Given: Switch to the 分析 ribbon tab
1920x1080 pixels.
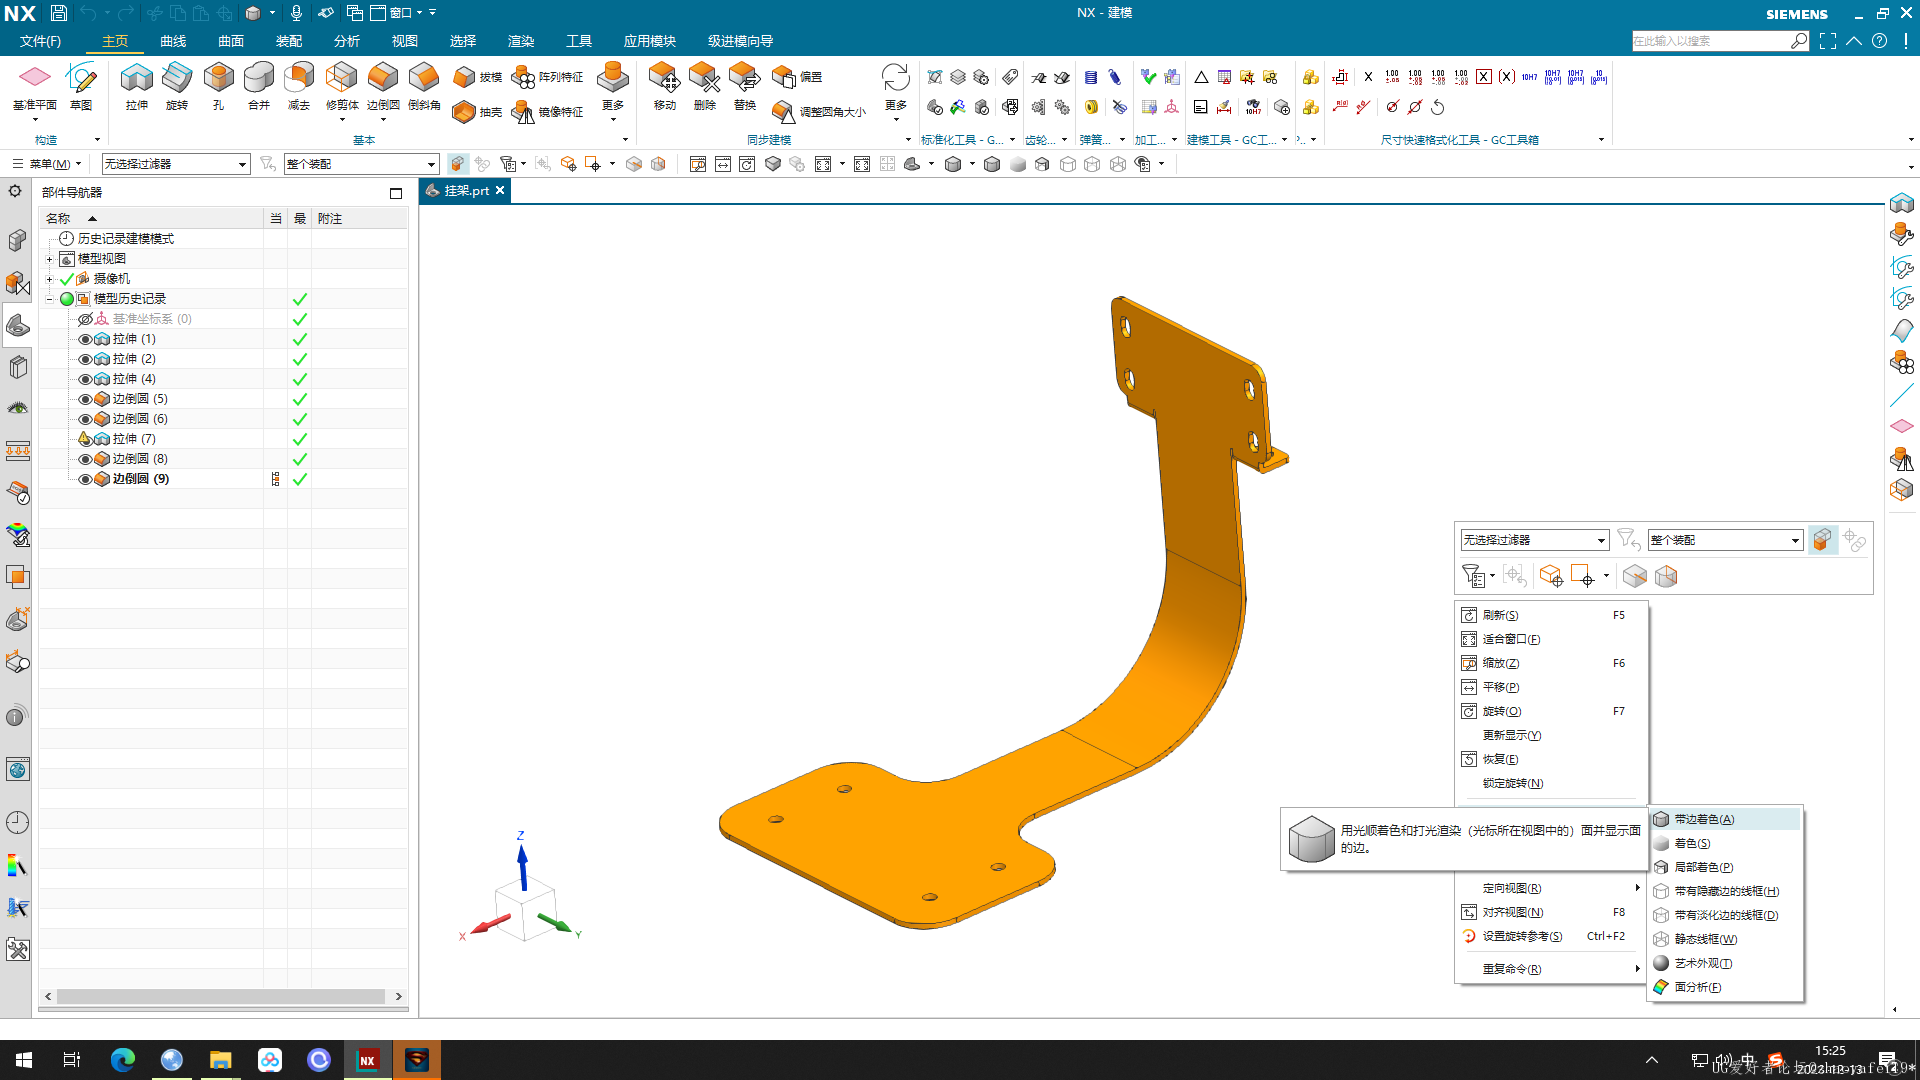Looking at the screenshot, I should tap(347, 41).
